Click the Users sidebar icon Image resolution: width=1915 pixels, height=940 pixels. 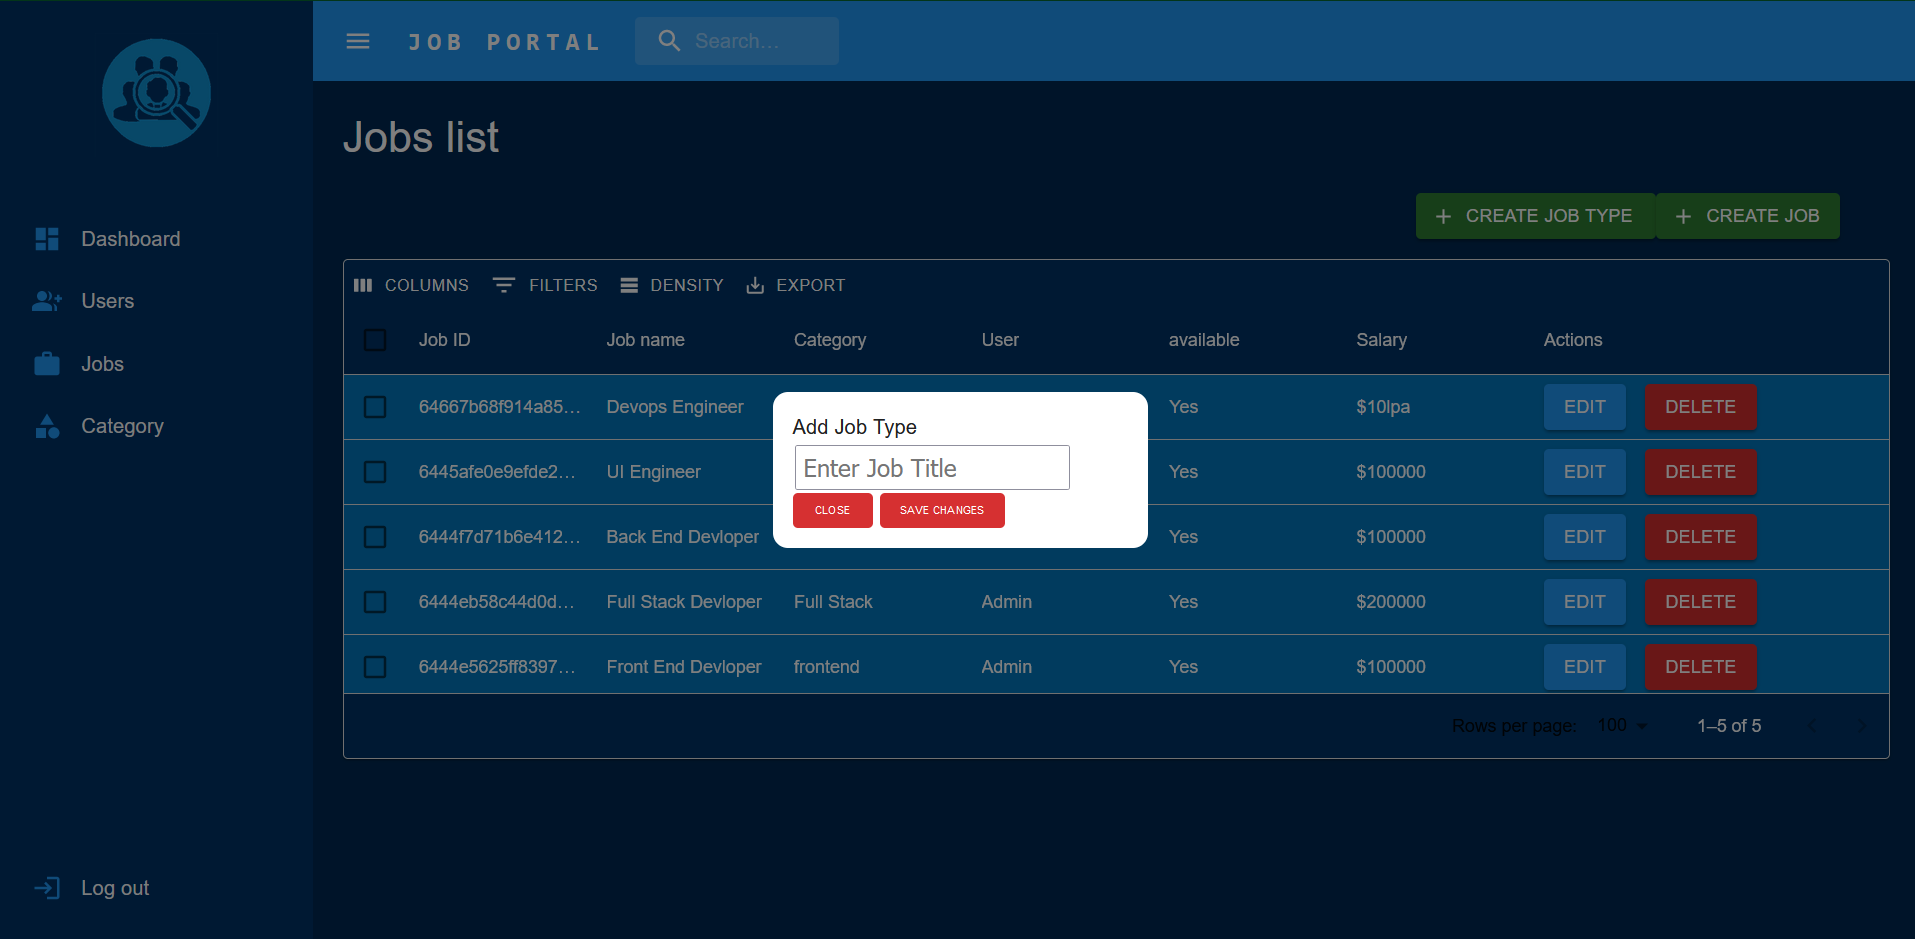click(x=46, y=301)
